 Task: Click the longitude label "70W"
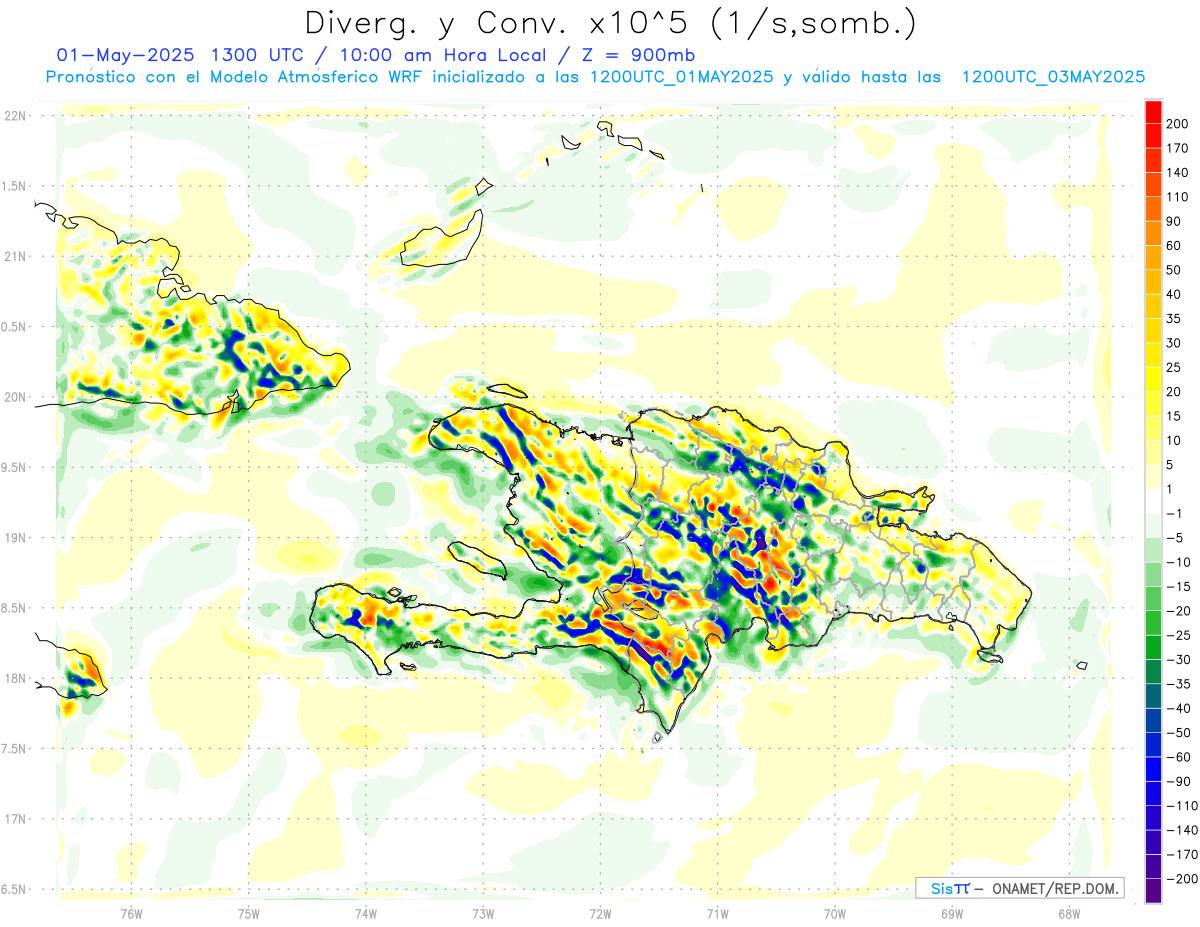pyautogui.click(x=835, y=913)
